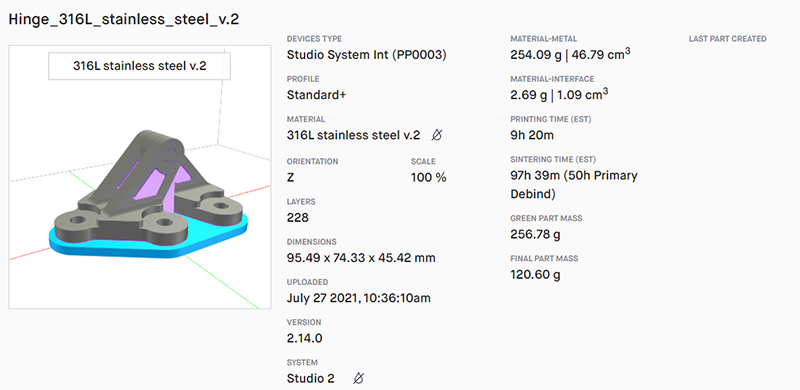Viewport: 800px width, 390px height.
Task: Click the 95.49 x 74.33 x 45.42 mm dimensions
Action: point(361,258)
